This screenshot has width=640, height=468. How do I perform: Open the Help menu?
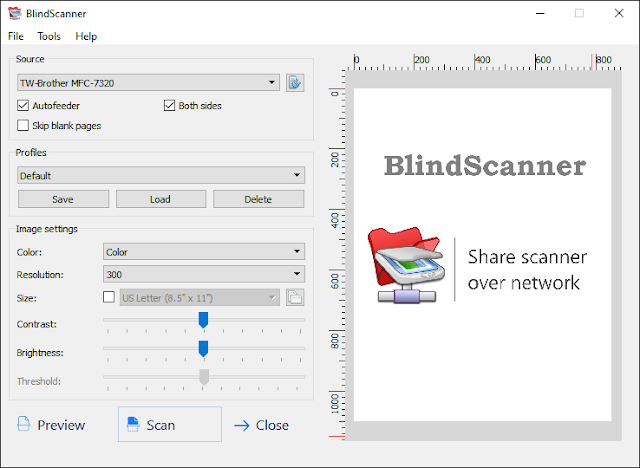86,36
